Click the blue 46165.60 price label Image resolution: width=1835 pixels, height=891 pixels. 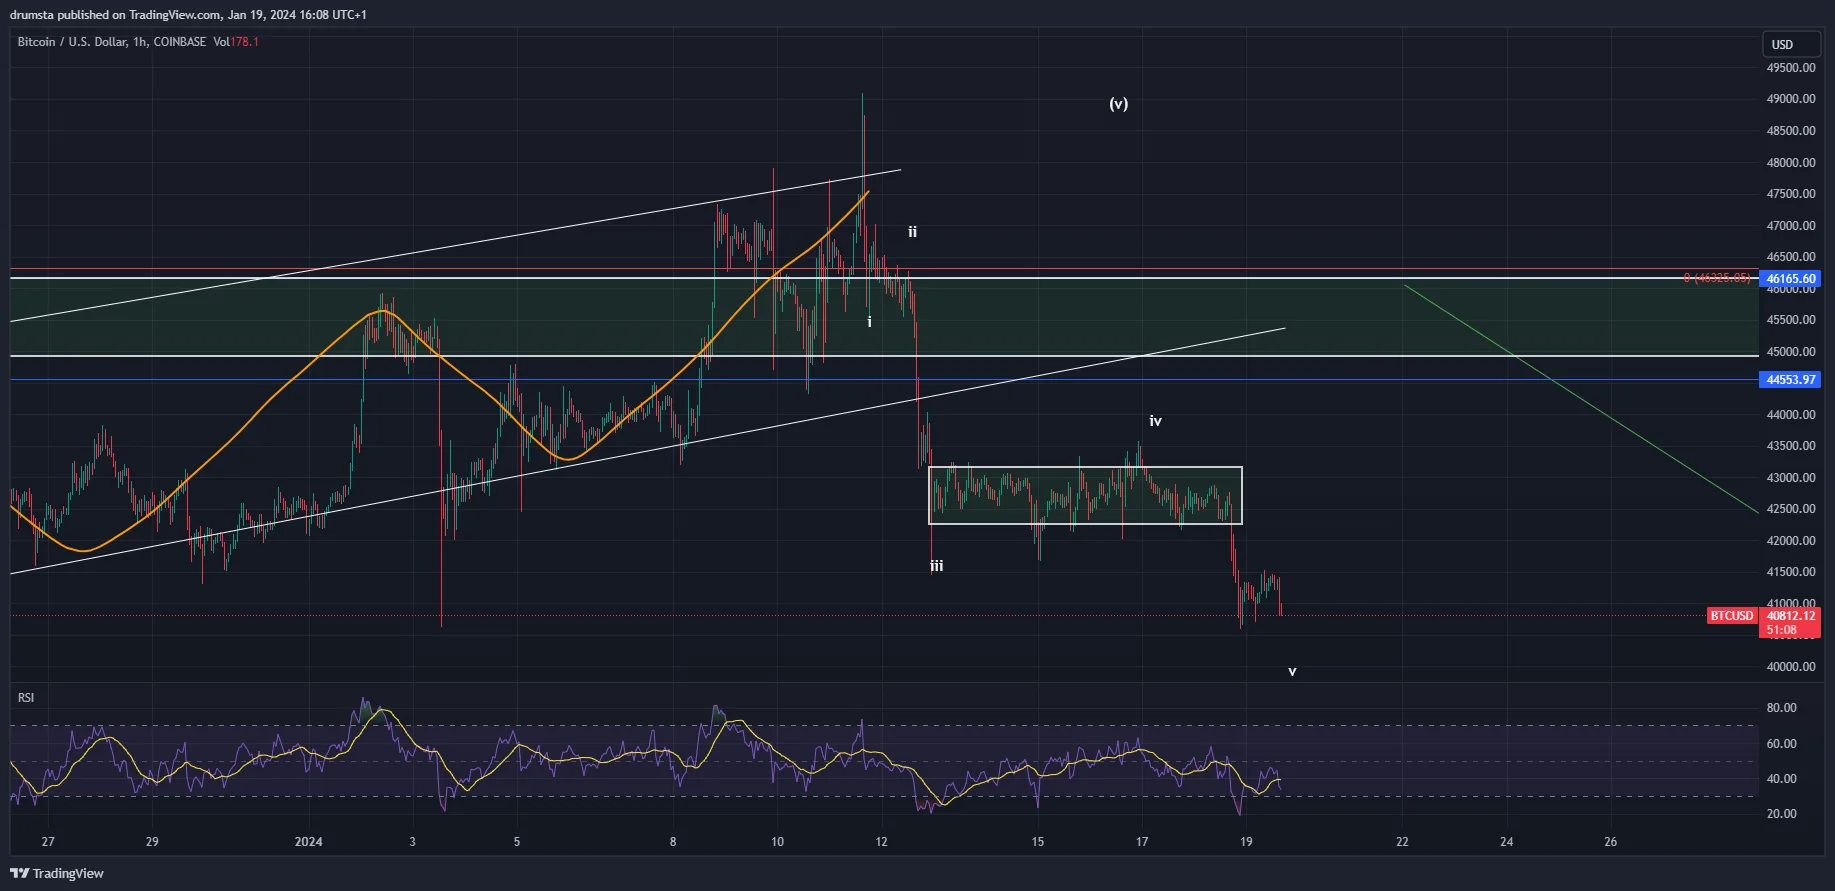[1790, 279]
